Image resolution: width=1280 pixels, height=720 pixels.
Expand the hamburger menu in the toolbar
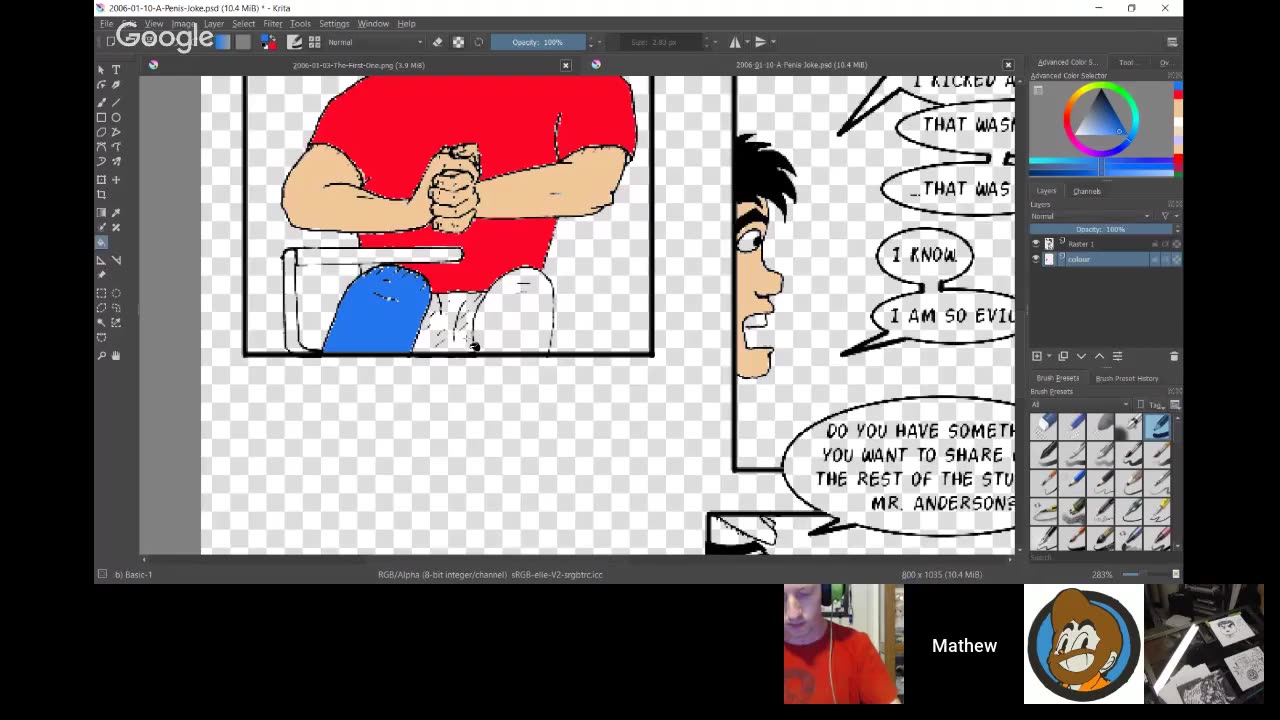1172,42
